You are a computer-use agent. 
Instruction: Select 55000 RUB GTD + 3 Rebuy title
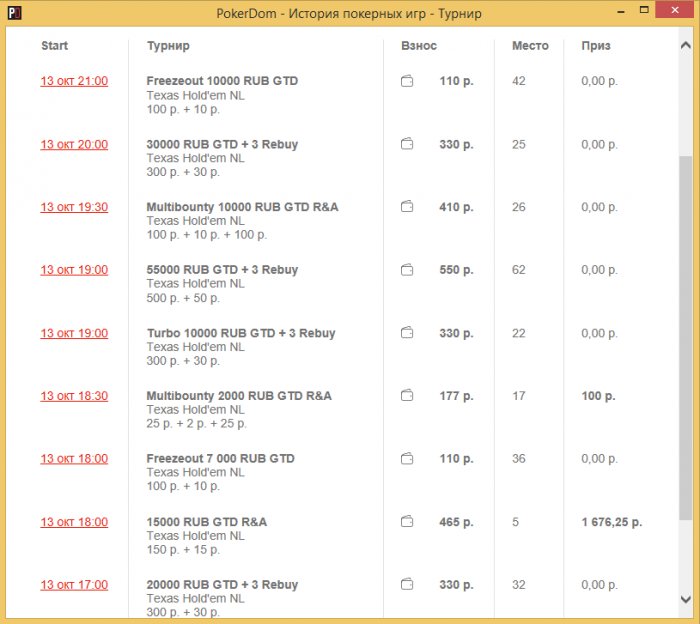coord(222,270)
